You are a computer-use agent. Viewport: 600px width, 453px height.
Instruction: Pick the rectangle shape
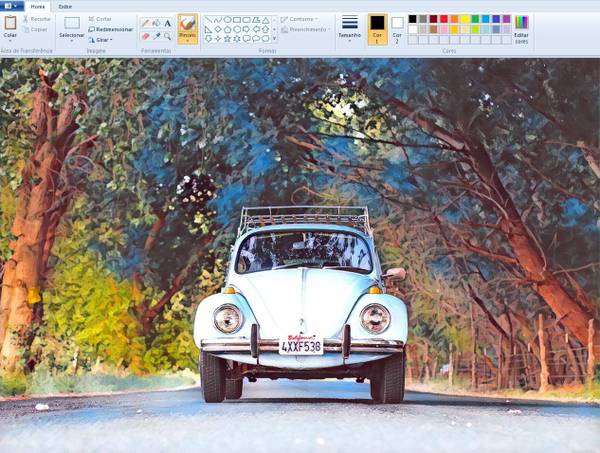point(237,20)
